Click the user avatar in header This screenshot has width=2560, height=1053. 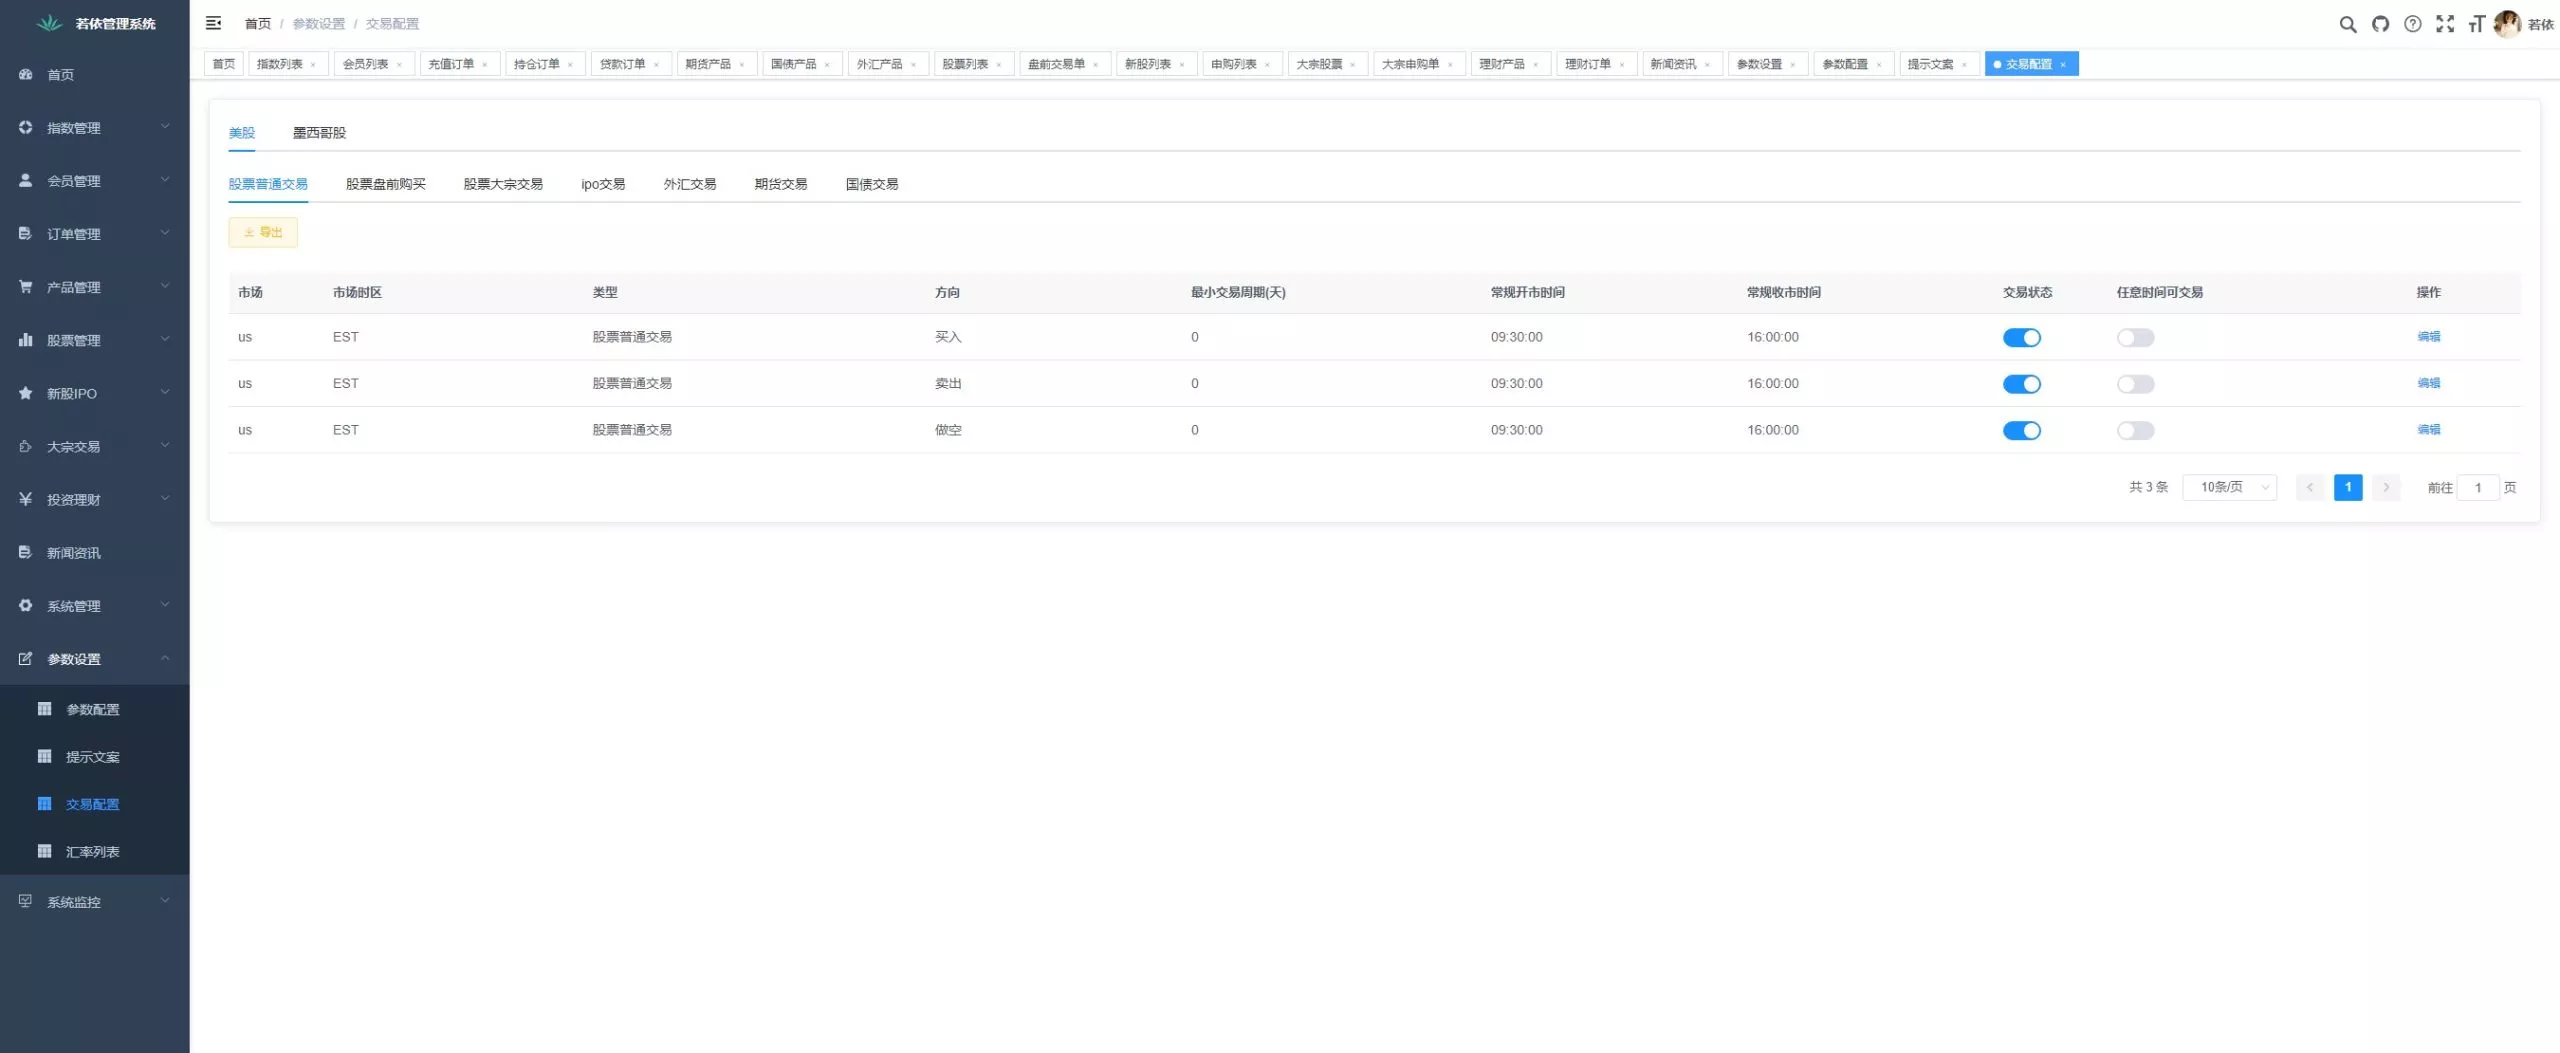coord(2506,24)
